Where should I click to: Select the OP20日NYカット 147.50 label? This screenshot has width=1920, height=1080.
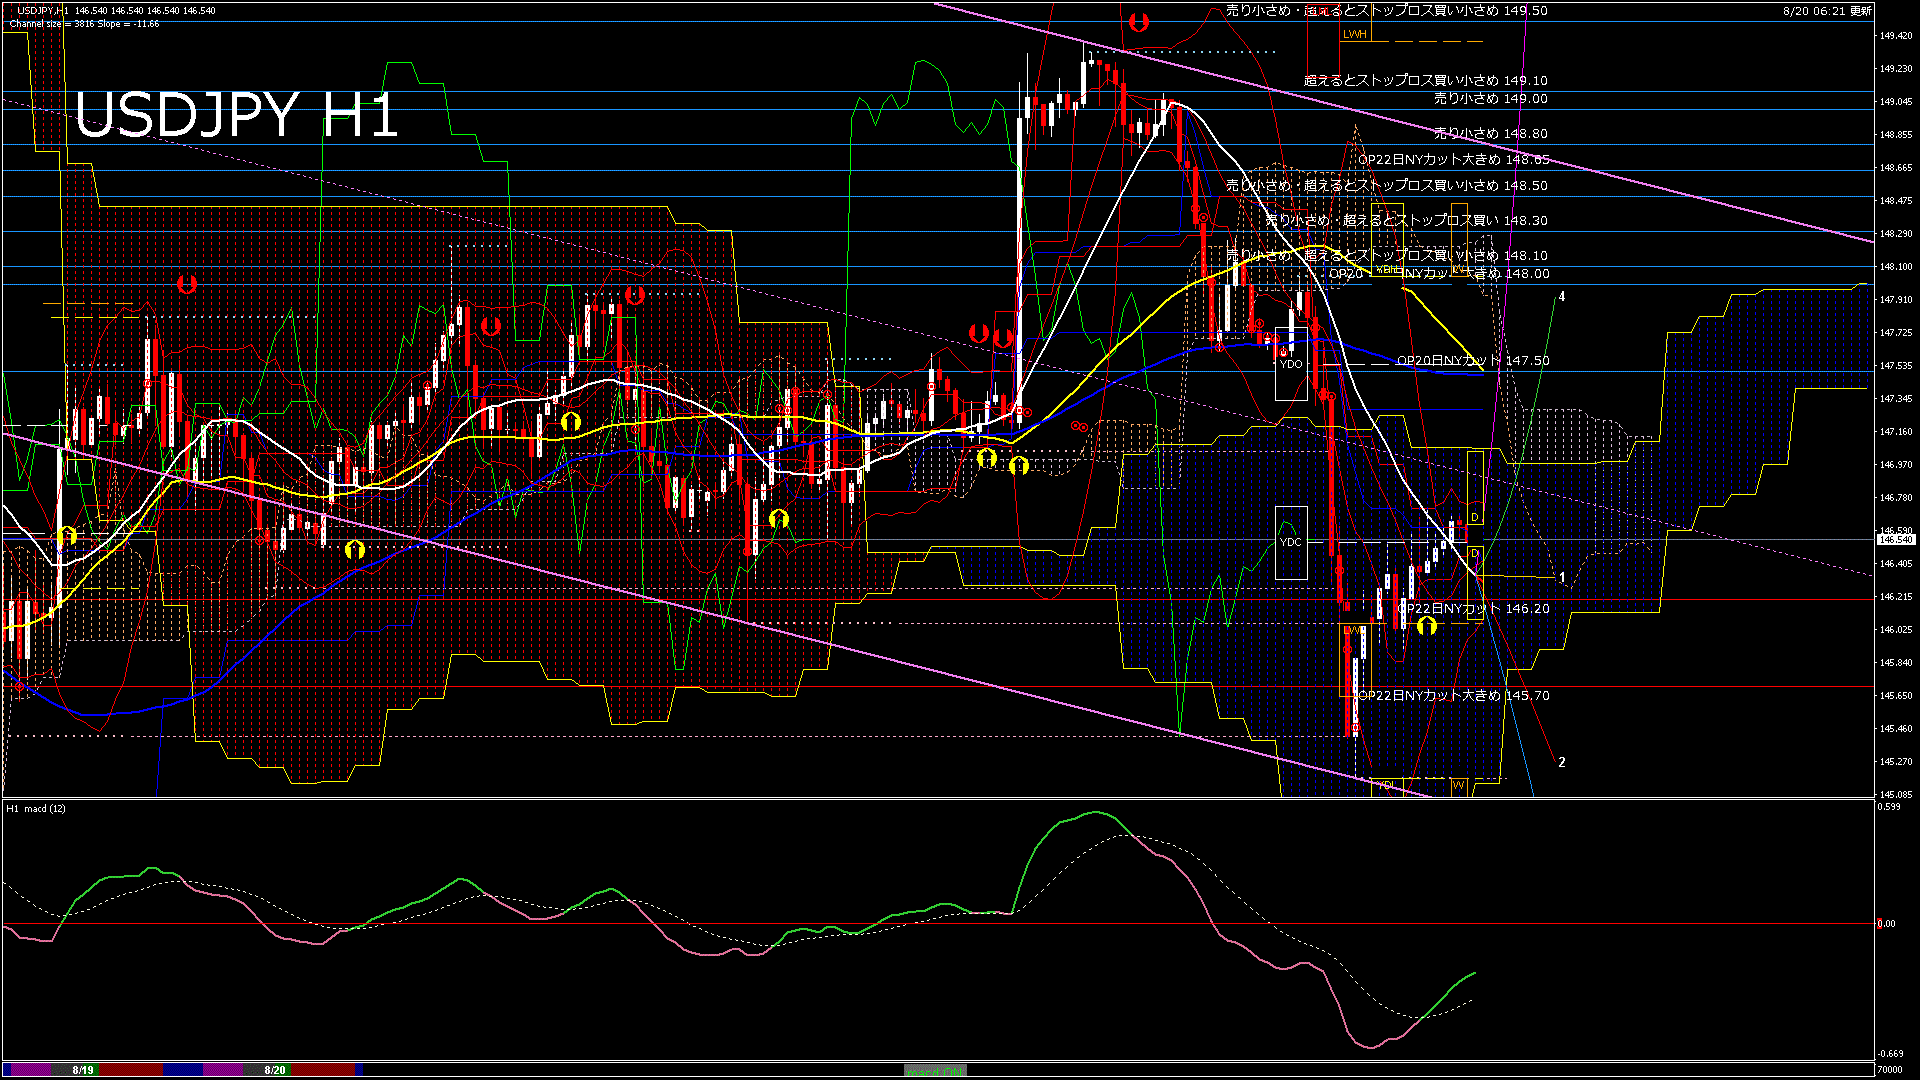1473,360
